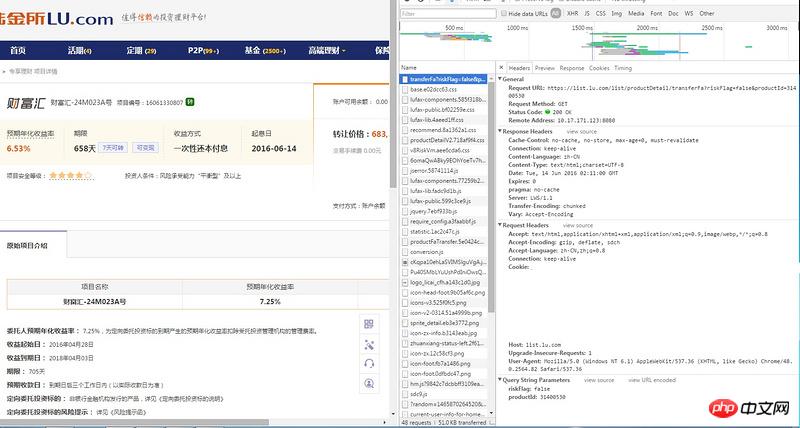
Task: Click the headset customer service icon
Action: point(369,363)
